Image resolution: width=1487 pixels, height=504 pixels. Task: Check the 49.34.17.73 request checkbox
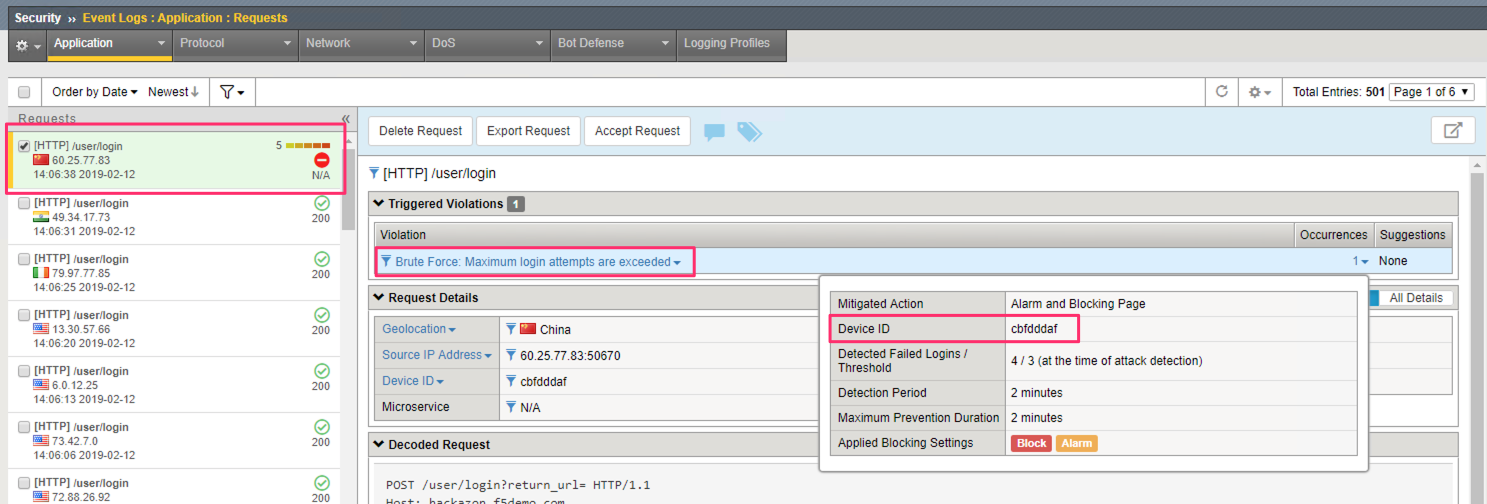[x=24, y=203]
